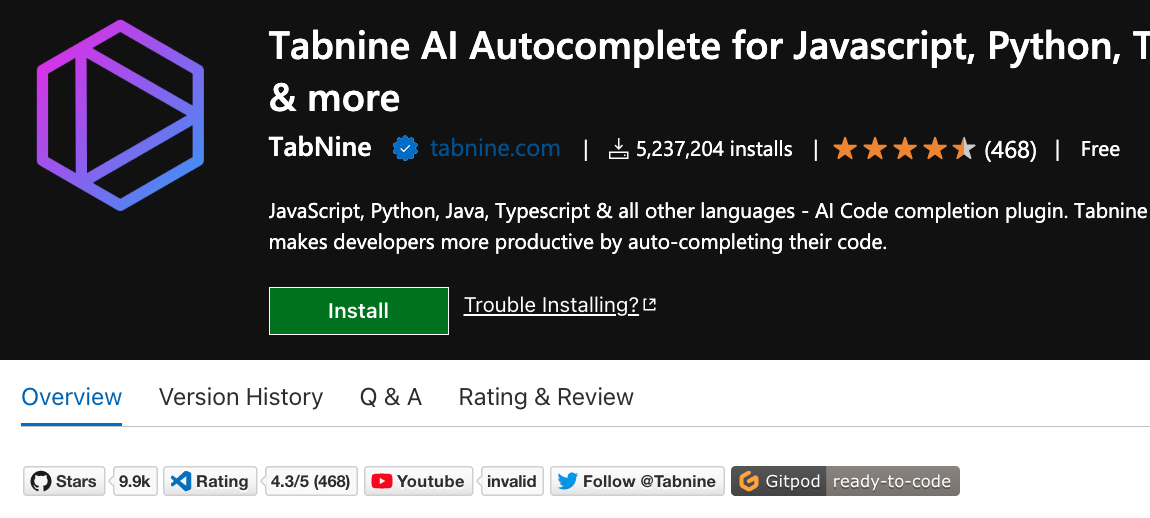Select the Overview tab
The width and height of the screenshot is (1150, 518).
pyautogui.click(x=72, y=397)
